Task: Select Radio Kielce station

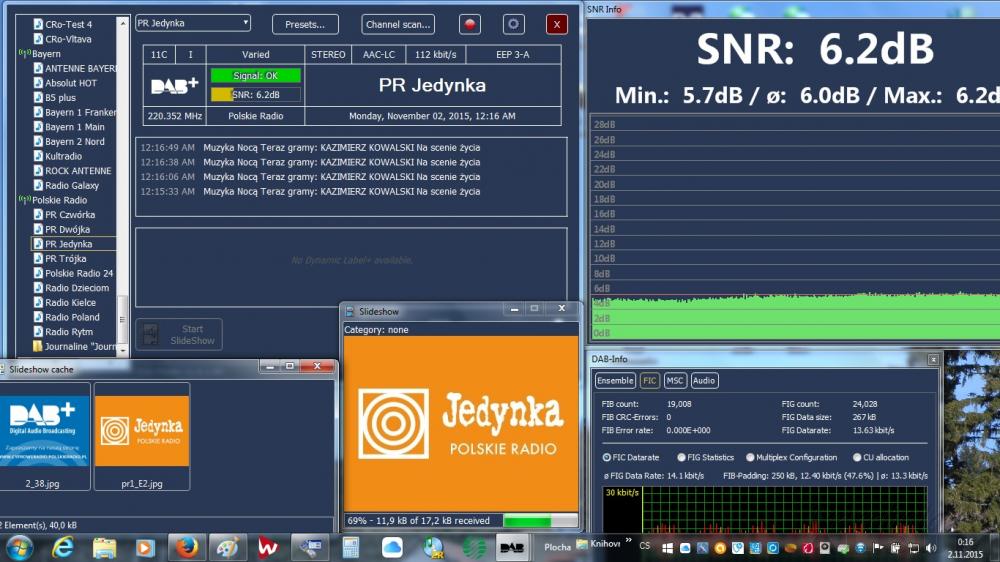Action: pyautogui.click(x=70, y=303)
